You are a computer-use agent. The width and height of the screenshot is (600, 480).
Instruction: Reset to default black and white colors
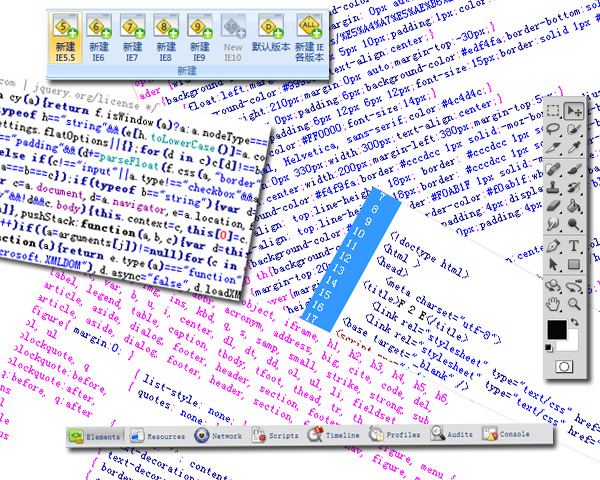(x=549, y=348)
